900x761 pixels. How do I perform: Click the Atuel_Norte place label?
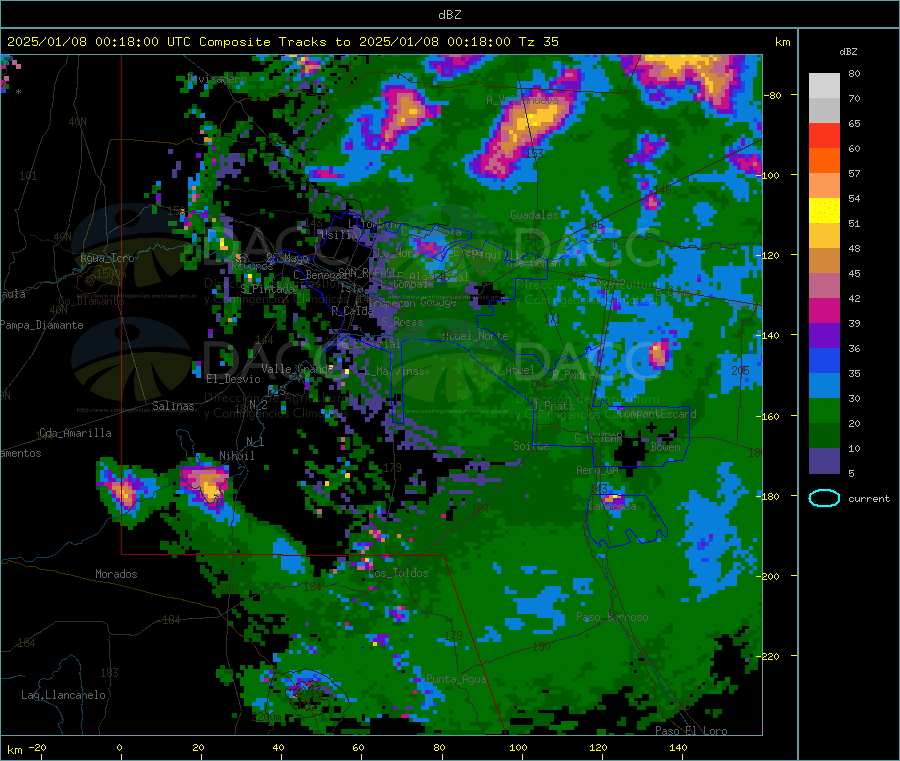pyautogui.click(x=475, y=336)
